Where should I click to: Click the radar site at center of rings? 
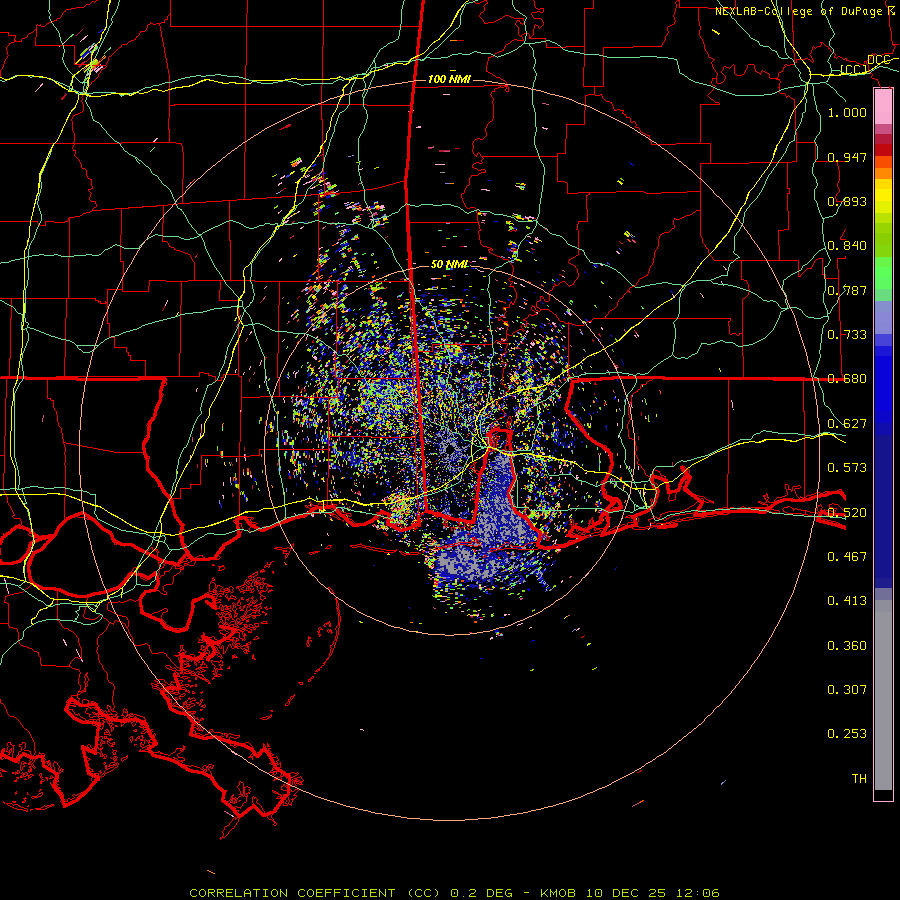click(x=449, y=449)
